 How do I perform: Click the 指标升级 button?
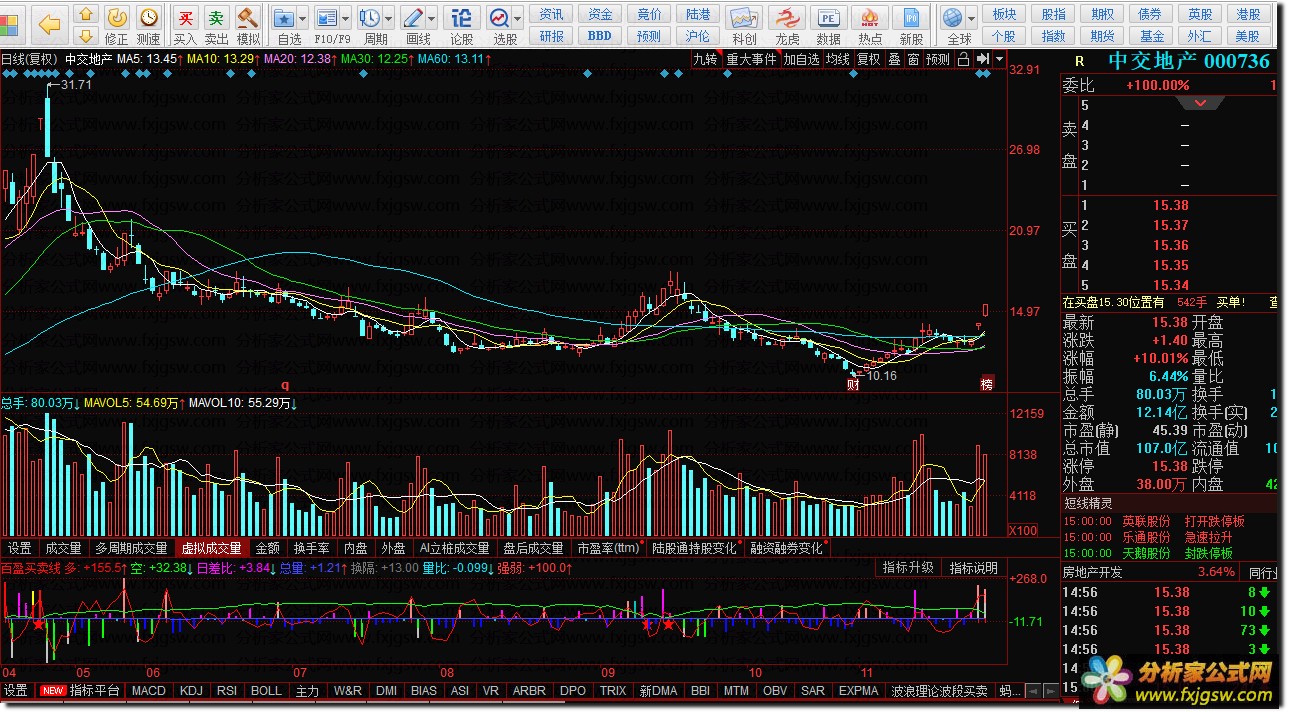point(908,568)
